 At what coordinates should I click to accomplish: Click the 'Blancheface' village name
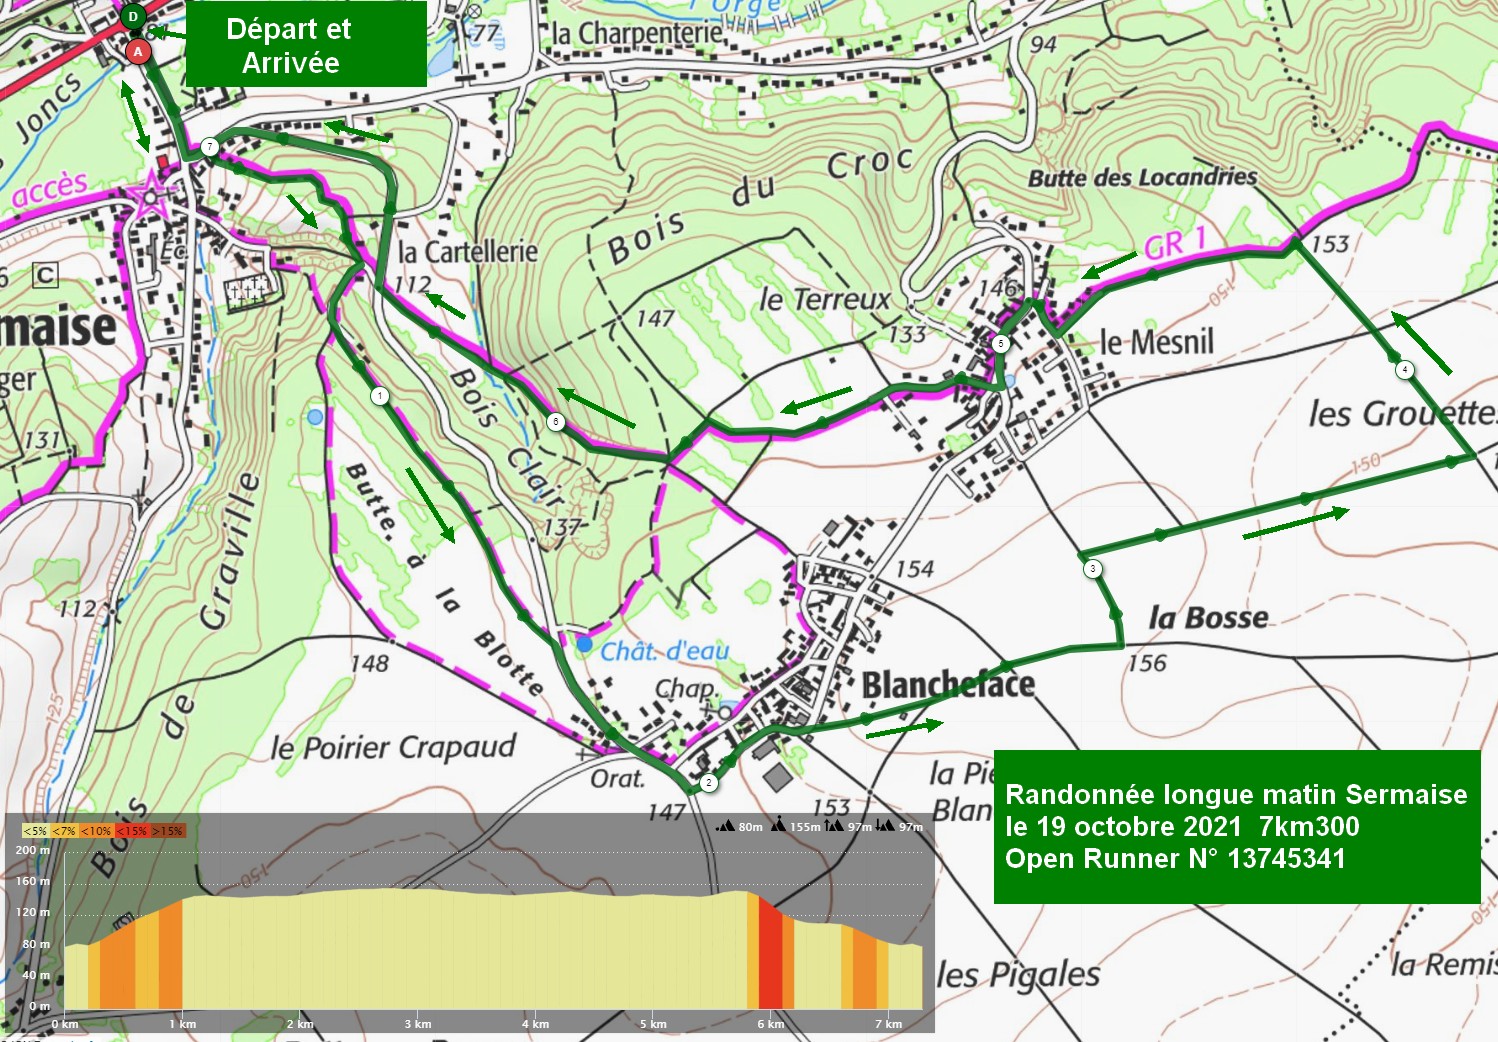tap(948, 685)
